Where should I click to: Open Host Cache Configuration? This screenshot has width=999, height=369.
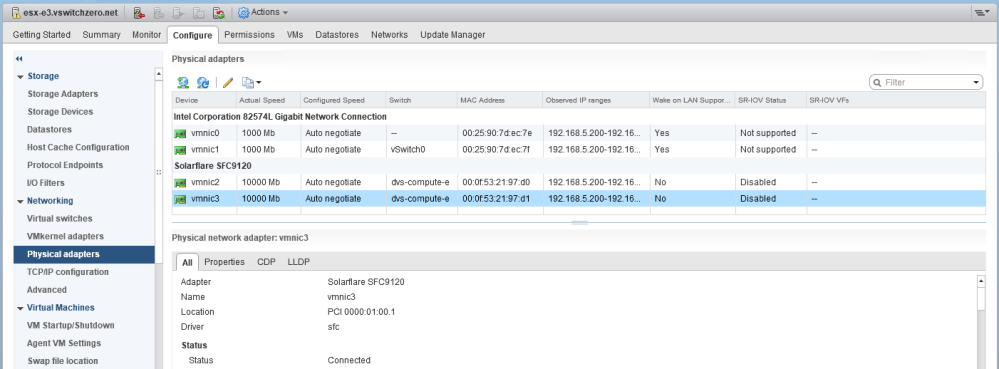tap(78, 147)
